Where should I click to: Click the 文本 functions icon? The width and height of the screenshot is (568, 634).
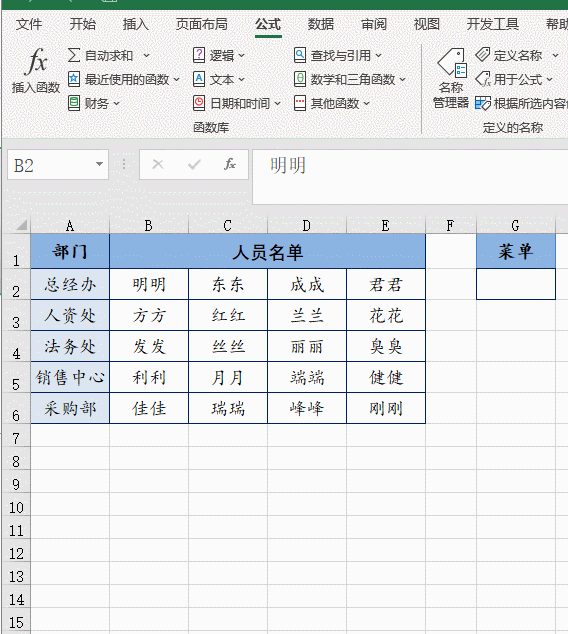[x=198, y=79]
